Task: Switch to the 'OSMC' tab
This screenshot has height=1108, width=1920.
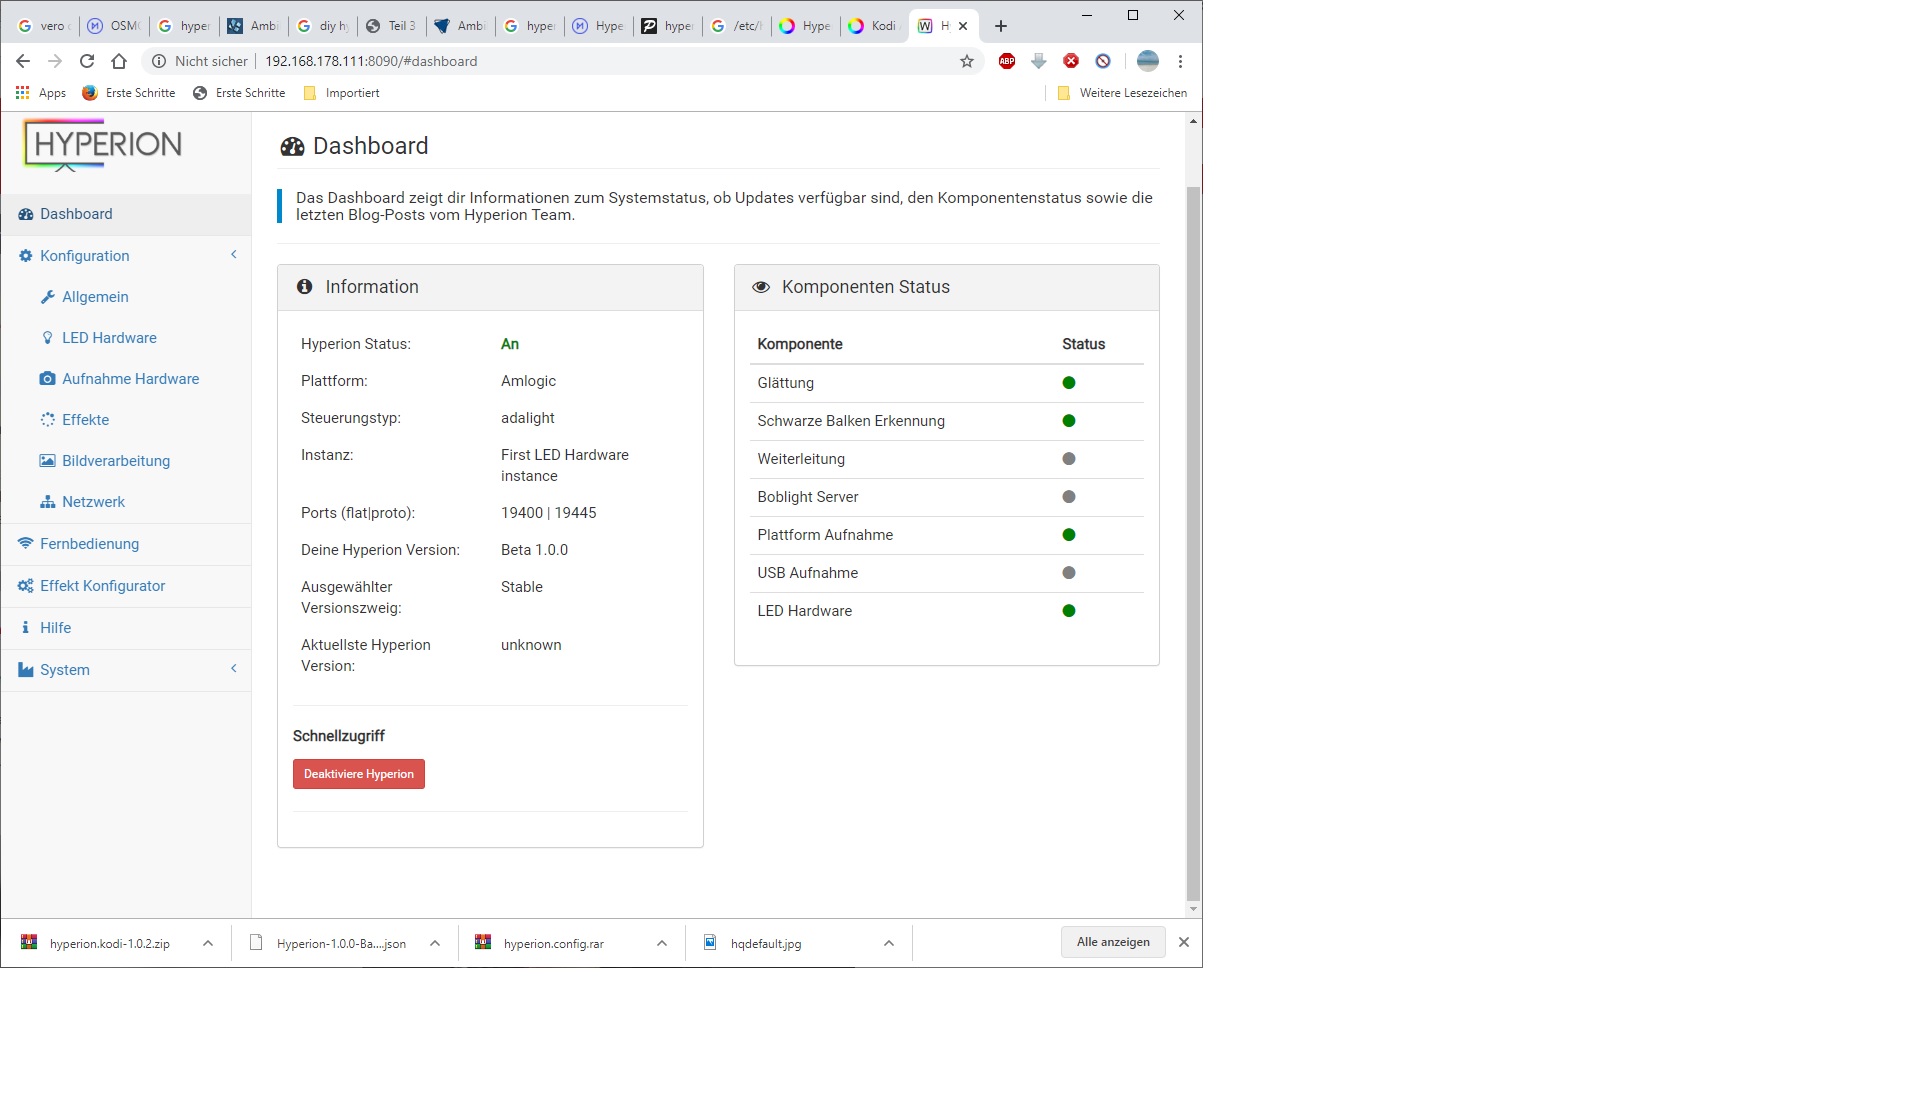Action: click(113, 26)
